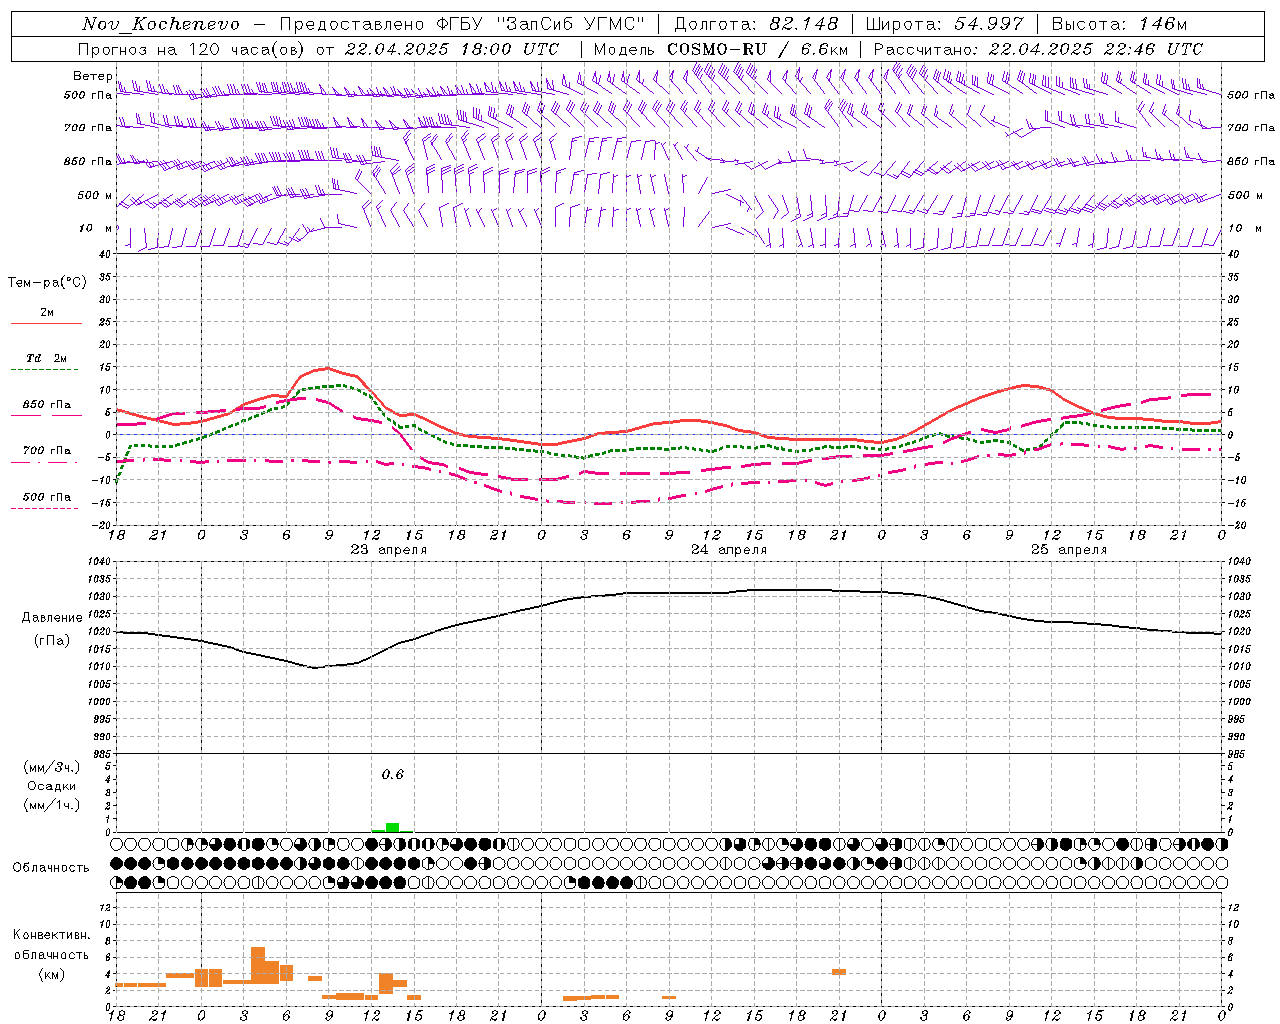Click the forecast start time 22.04.2025 18:00 UTC

[452, 49]
